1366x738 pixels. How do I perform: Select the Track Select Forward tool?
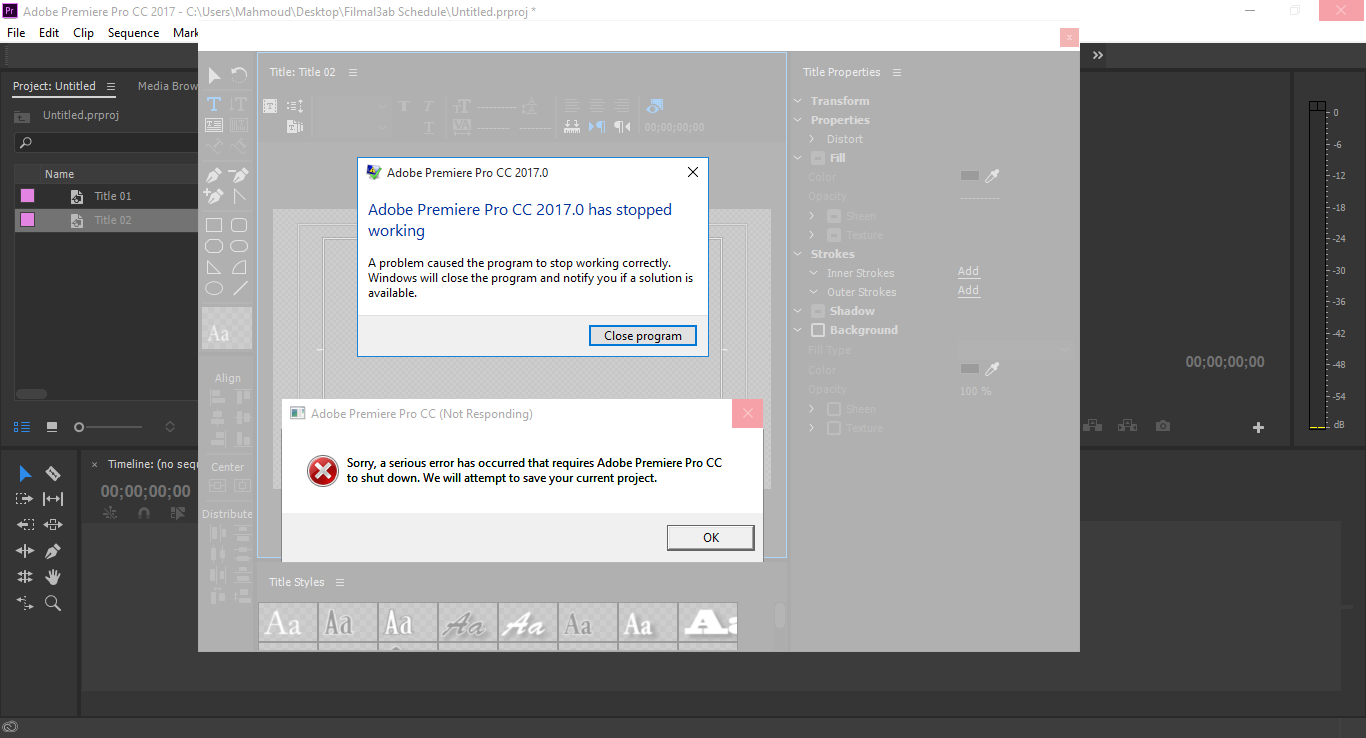25,499
